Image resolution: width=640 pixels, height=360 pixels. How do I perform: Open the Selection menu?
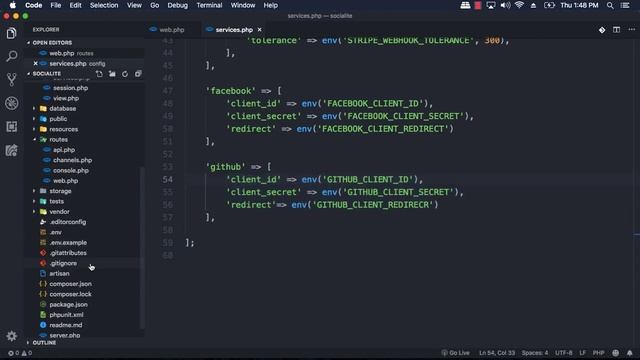(x=104, y=5)
